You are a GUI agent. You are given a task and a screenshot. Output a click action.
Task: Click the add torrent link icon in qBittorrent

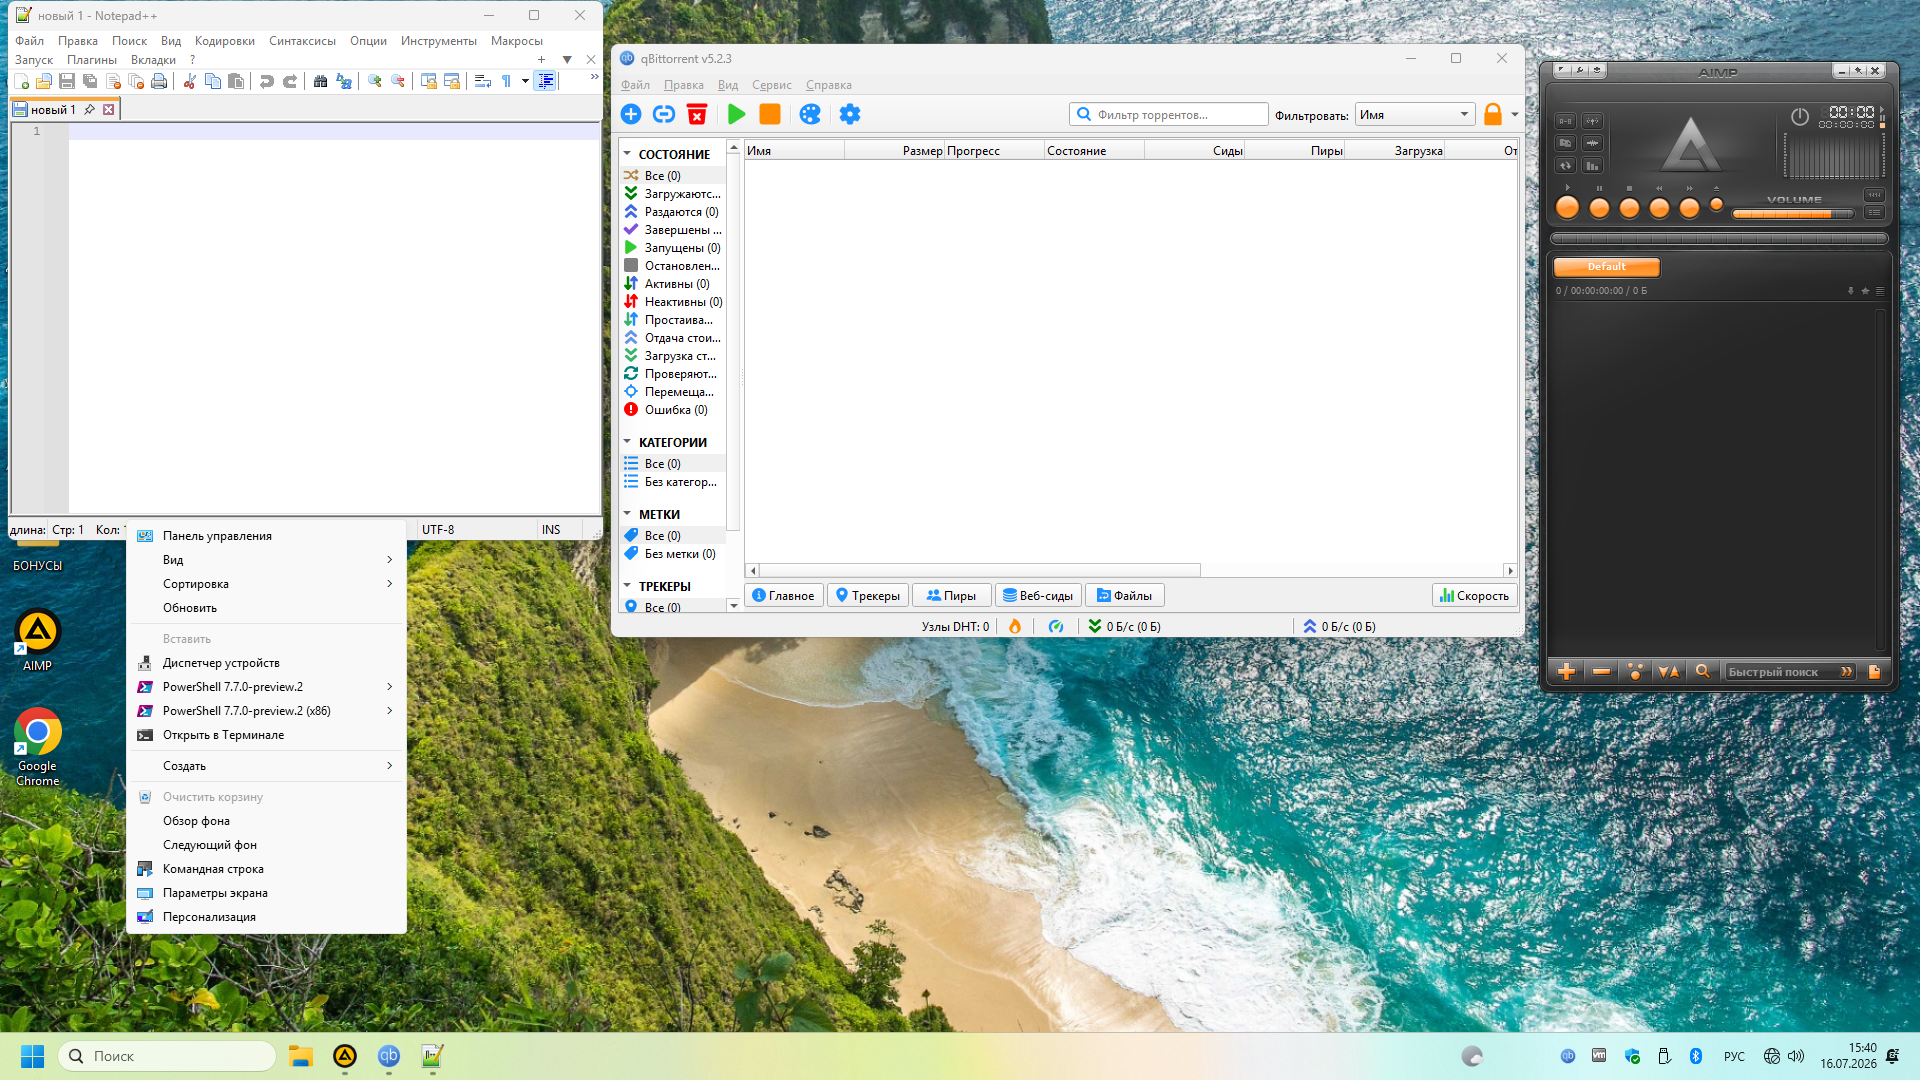point(664,114)
